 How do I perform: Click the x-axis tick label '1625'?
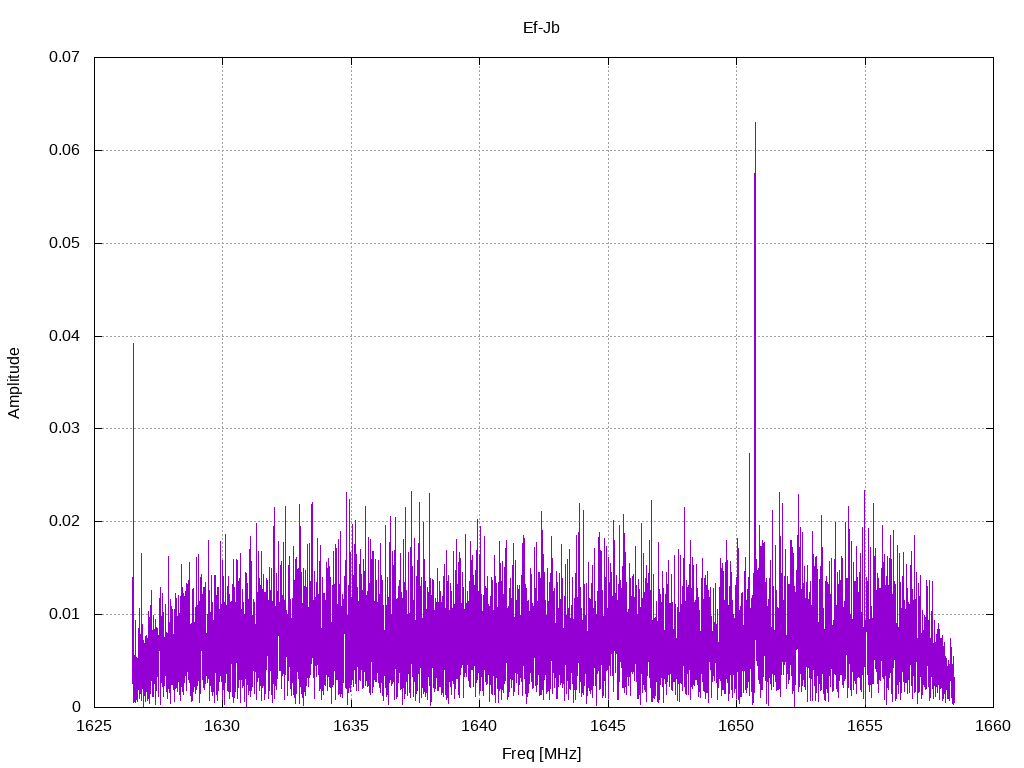click(94, 726)
